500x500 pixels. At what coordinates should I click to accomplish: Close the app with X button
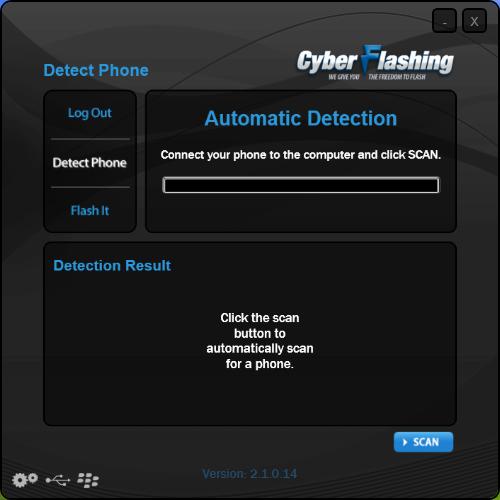[x=474, y=21]
